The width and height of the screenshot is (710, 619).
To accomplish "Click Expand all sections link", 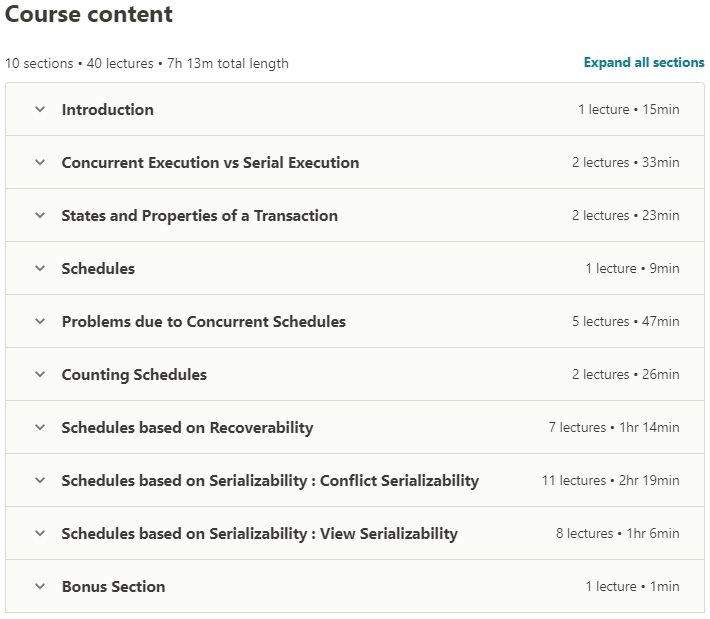I will click(x=644, y=62).
